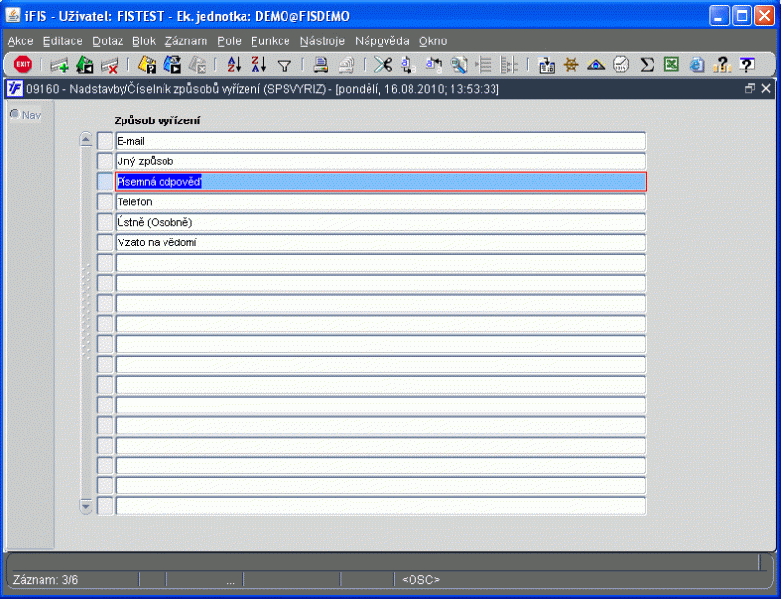Open the Nápověda menu
The width and height of the screenshot is (781, 599).
pos(382,41)
